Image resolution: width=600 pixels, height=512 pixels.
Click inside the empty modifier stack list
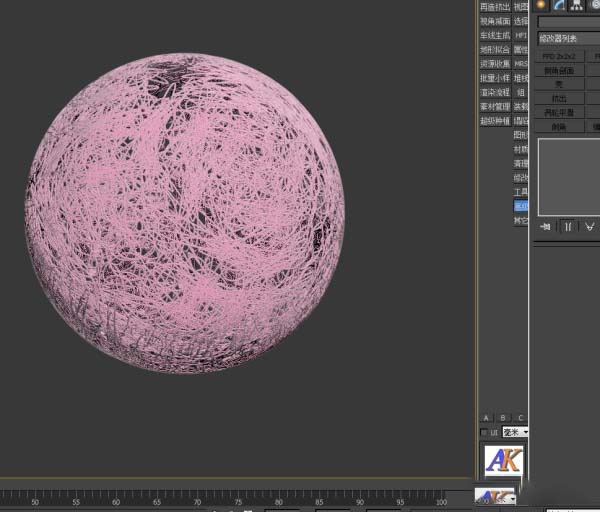[569, 177]
